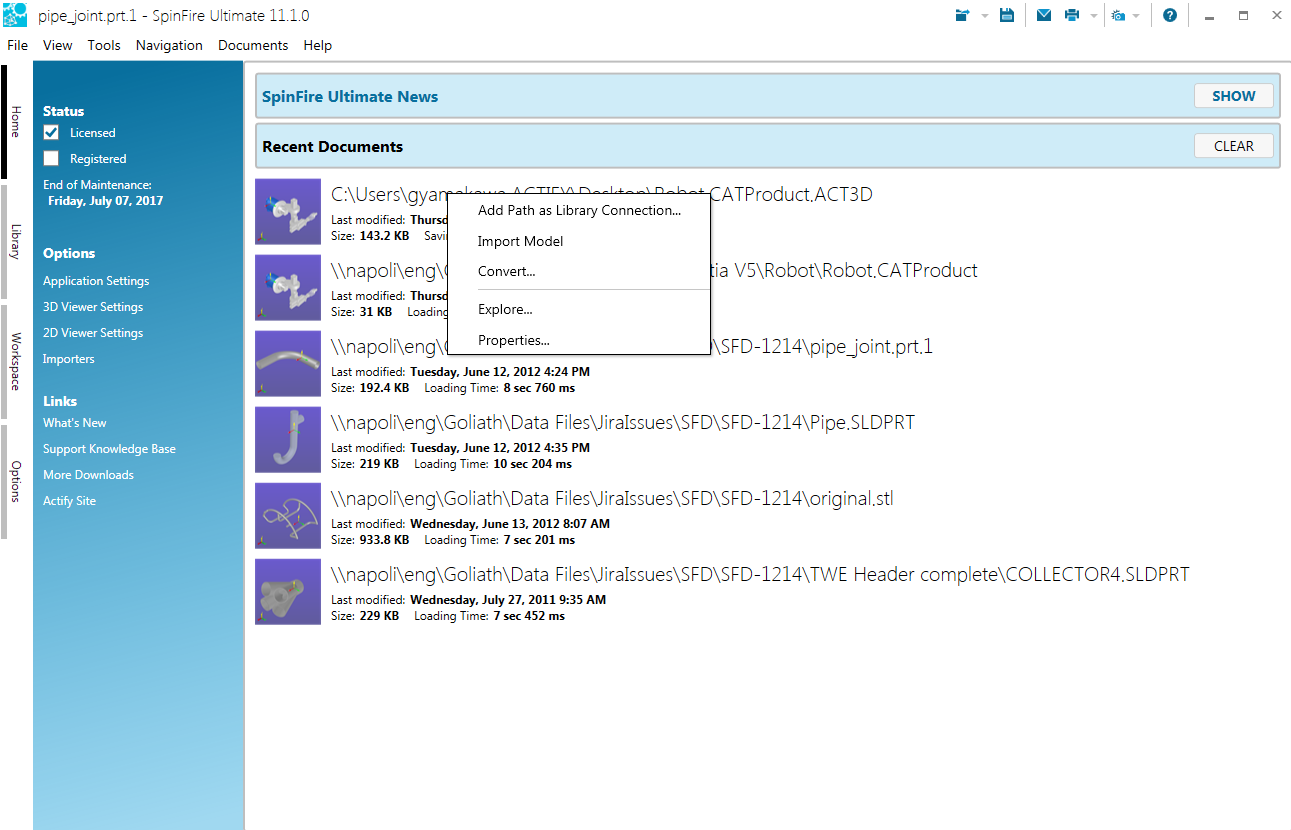This screenshot has width=1291, height=830.
Task: Choose Import Model from context menu
Action: pos(520,241)
